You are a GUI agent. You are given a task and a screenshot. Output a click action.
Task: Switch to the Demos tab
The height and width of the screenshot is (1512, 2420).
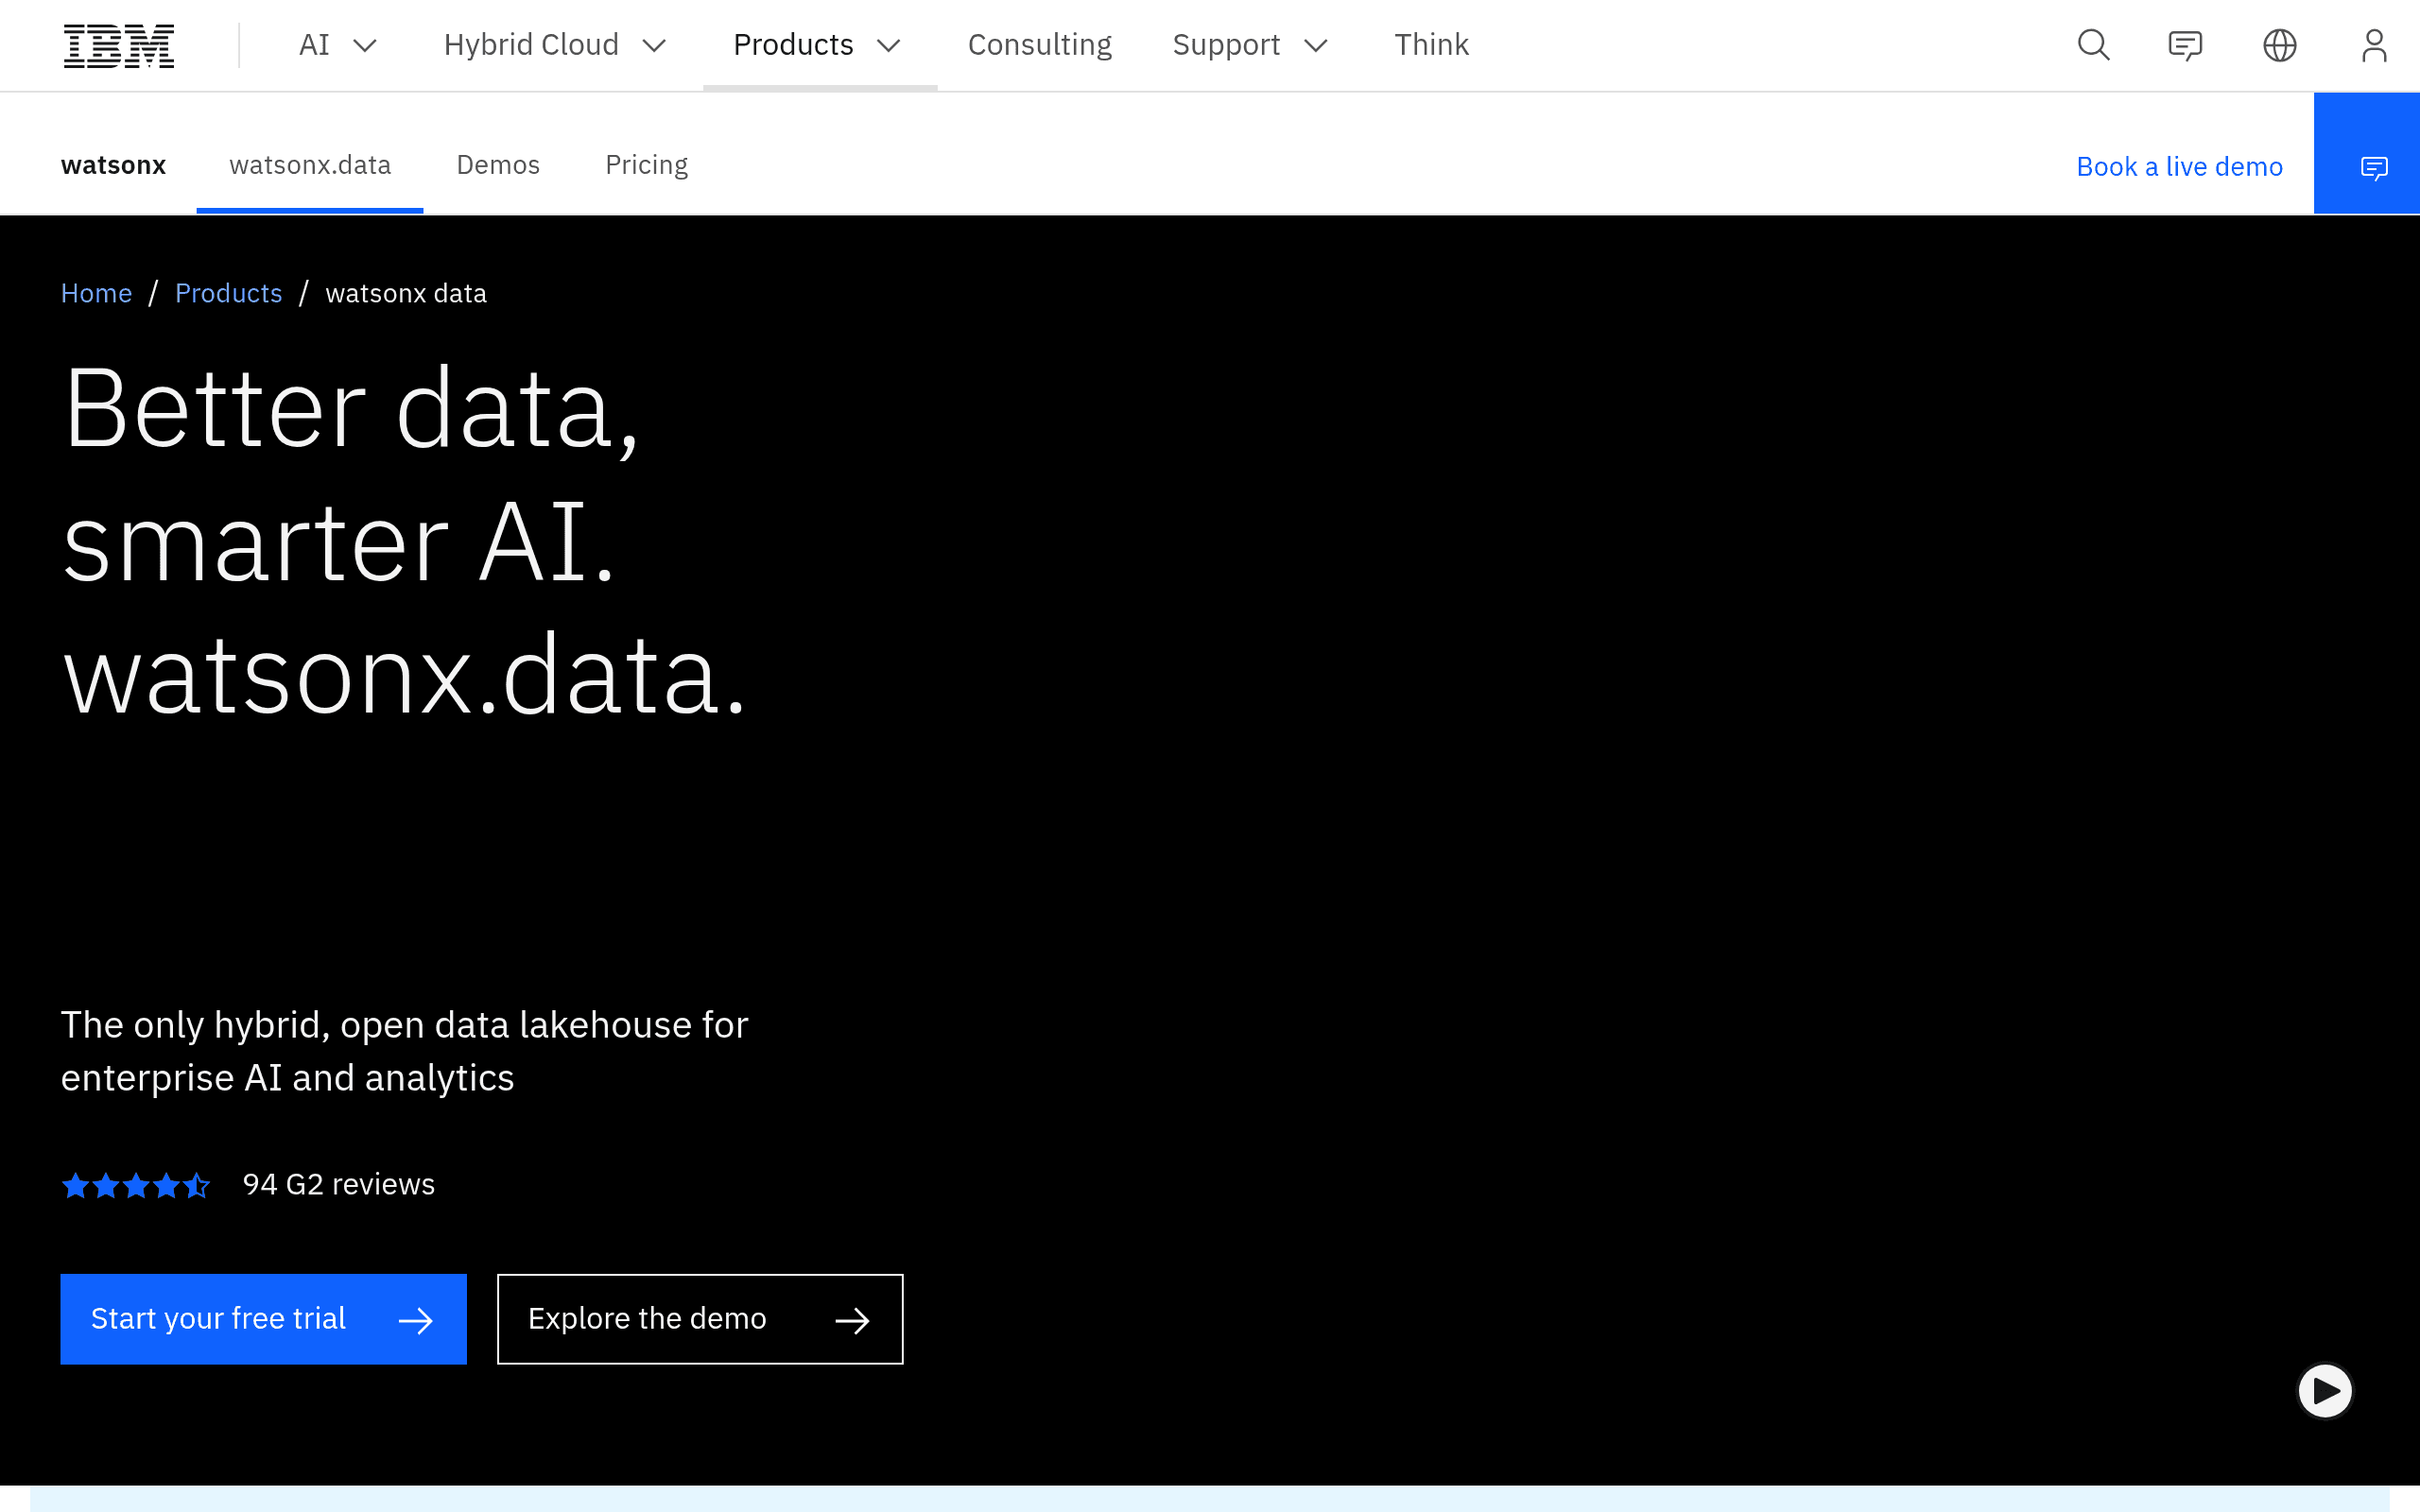(x=498, y=165)
